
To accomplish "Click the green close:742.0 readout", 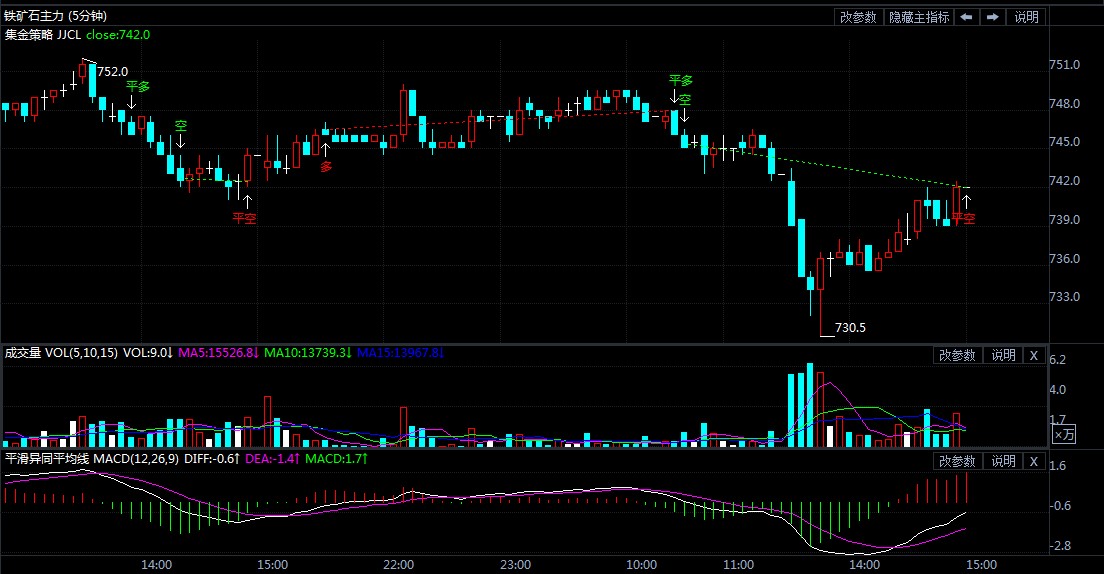I will point(118,35).
